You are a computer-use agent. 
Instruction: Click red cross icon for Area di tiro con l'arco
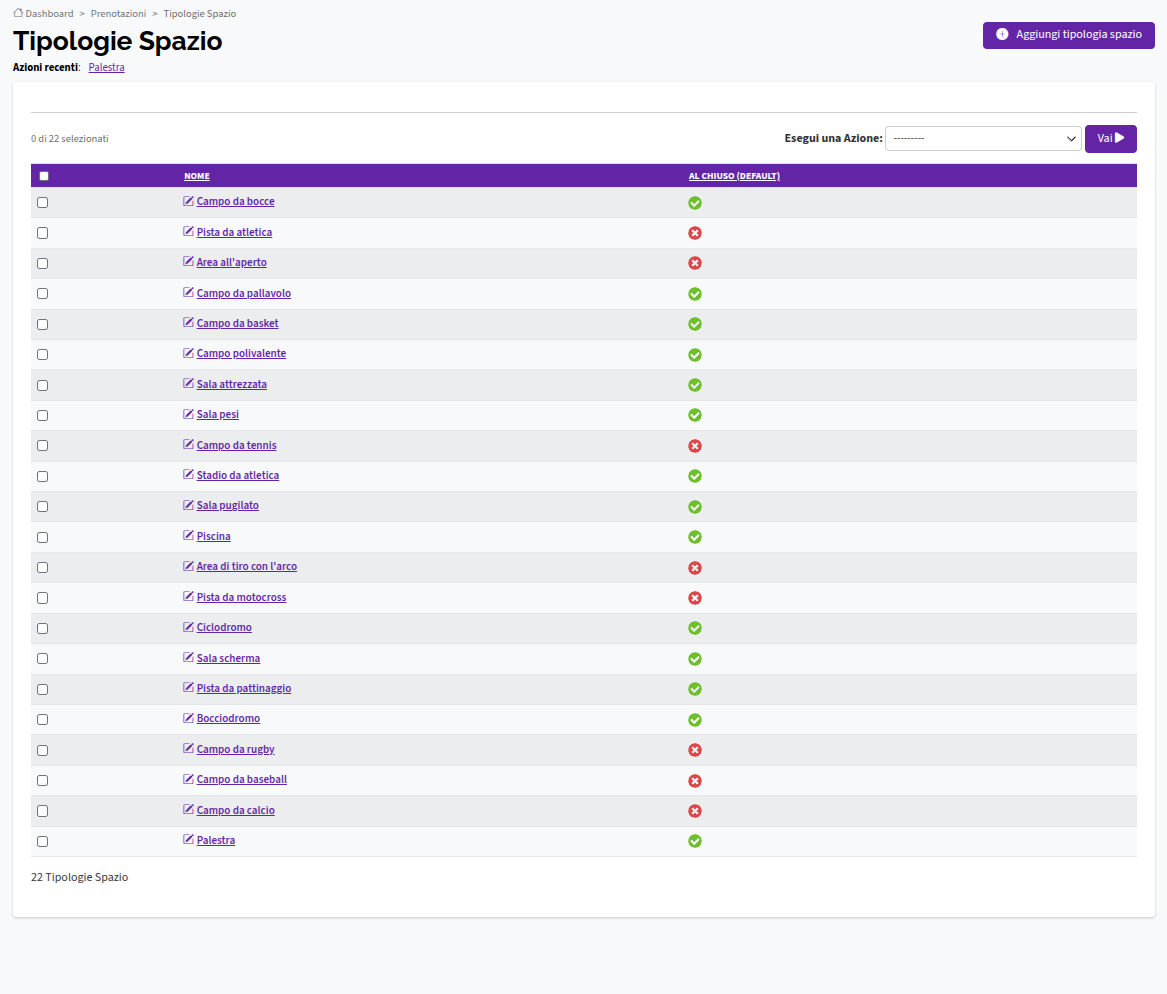694,568
